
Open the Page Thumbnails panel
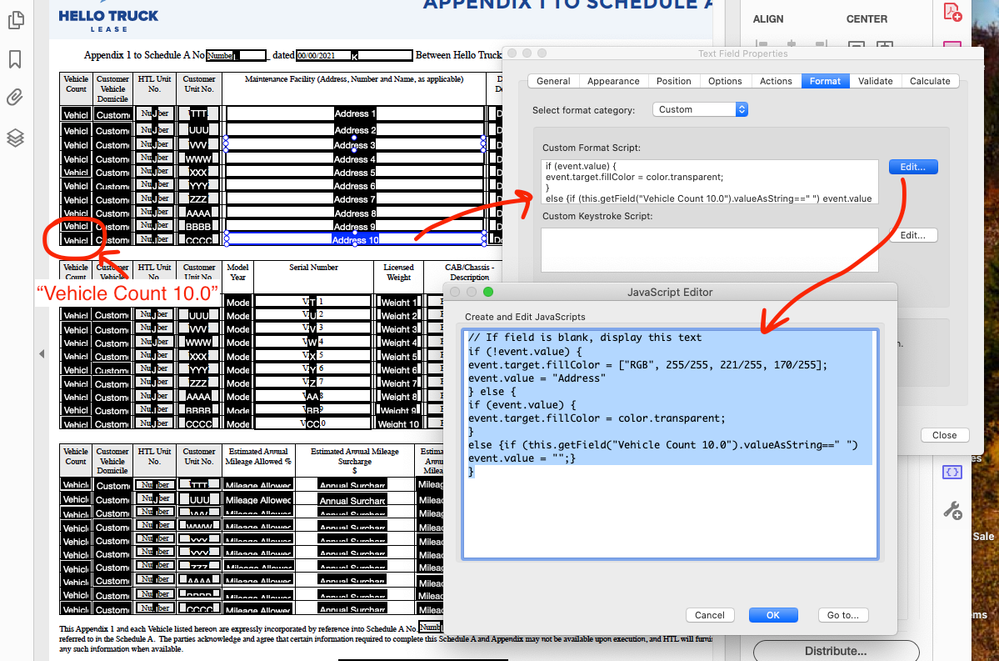pos(15,20)
